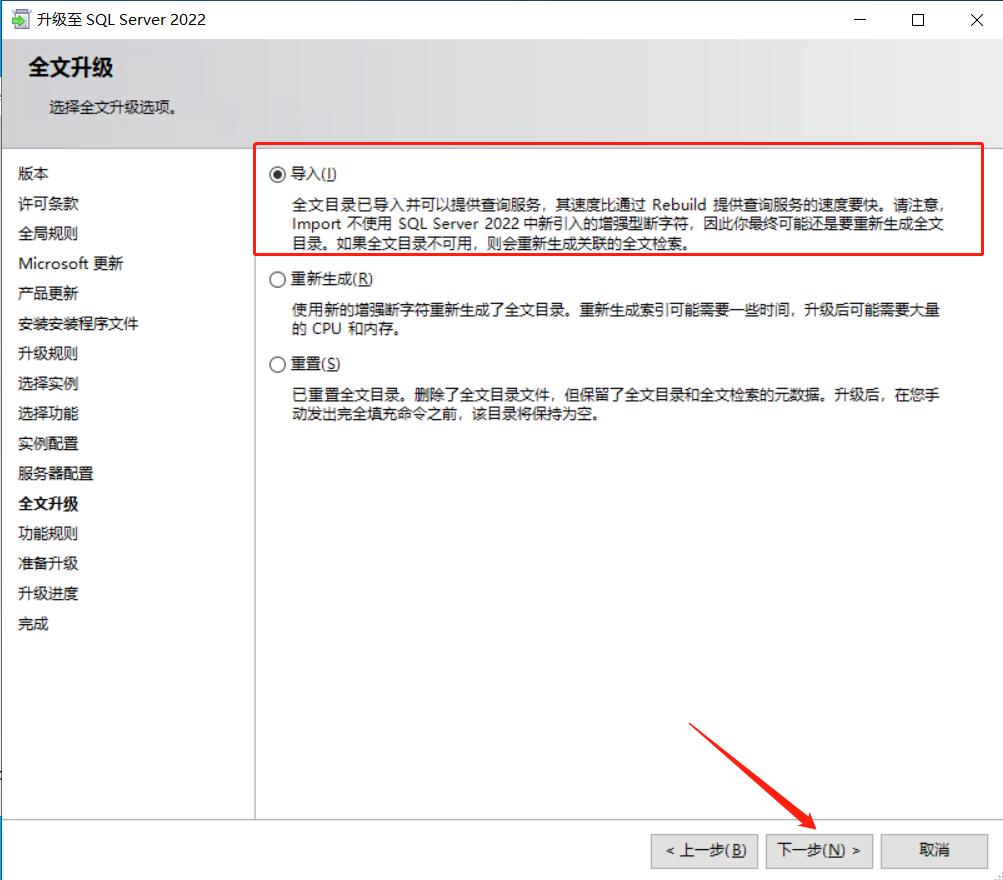Viewport: 1003px width, 880px height.
Task: Cancel the upgrade with 取消 button
Action: (934, 851)
